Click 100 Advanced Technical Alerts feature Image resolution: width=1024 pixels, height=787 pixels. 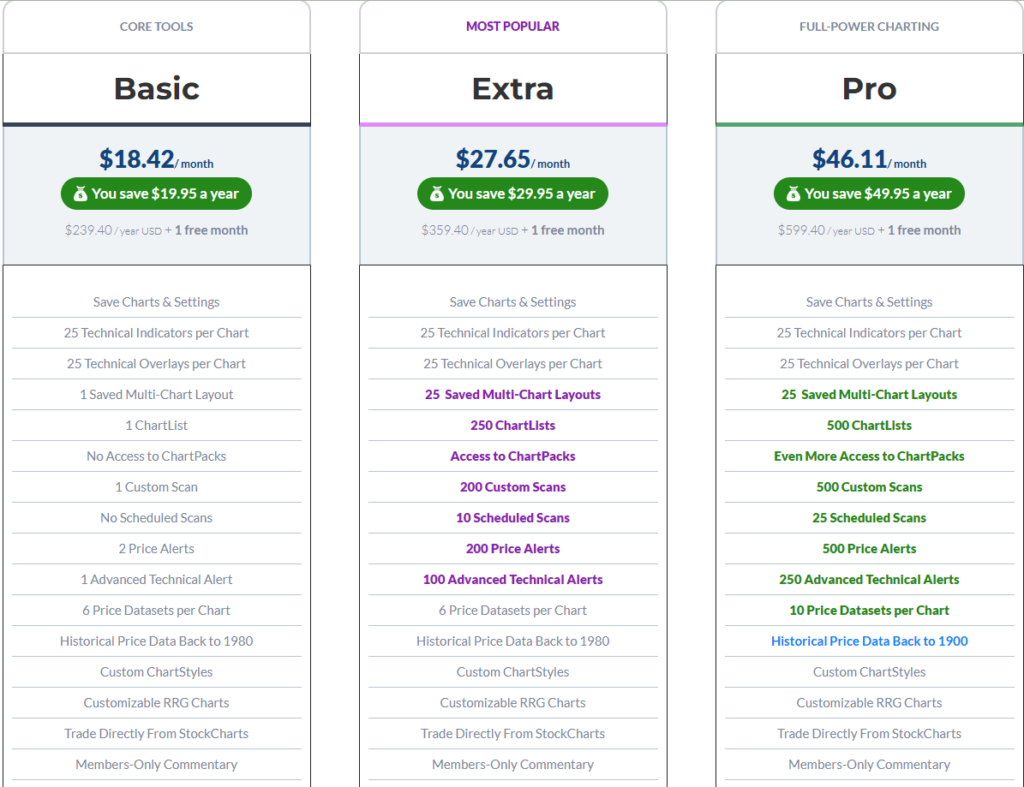tap(513, 579)
